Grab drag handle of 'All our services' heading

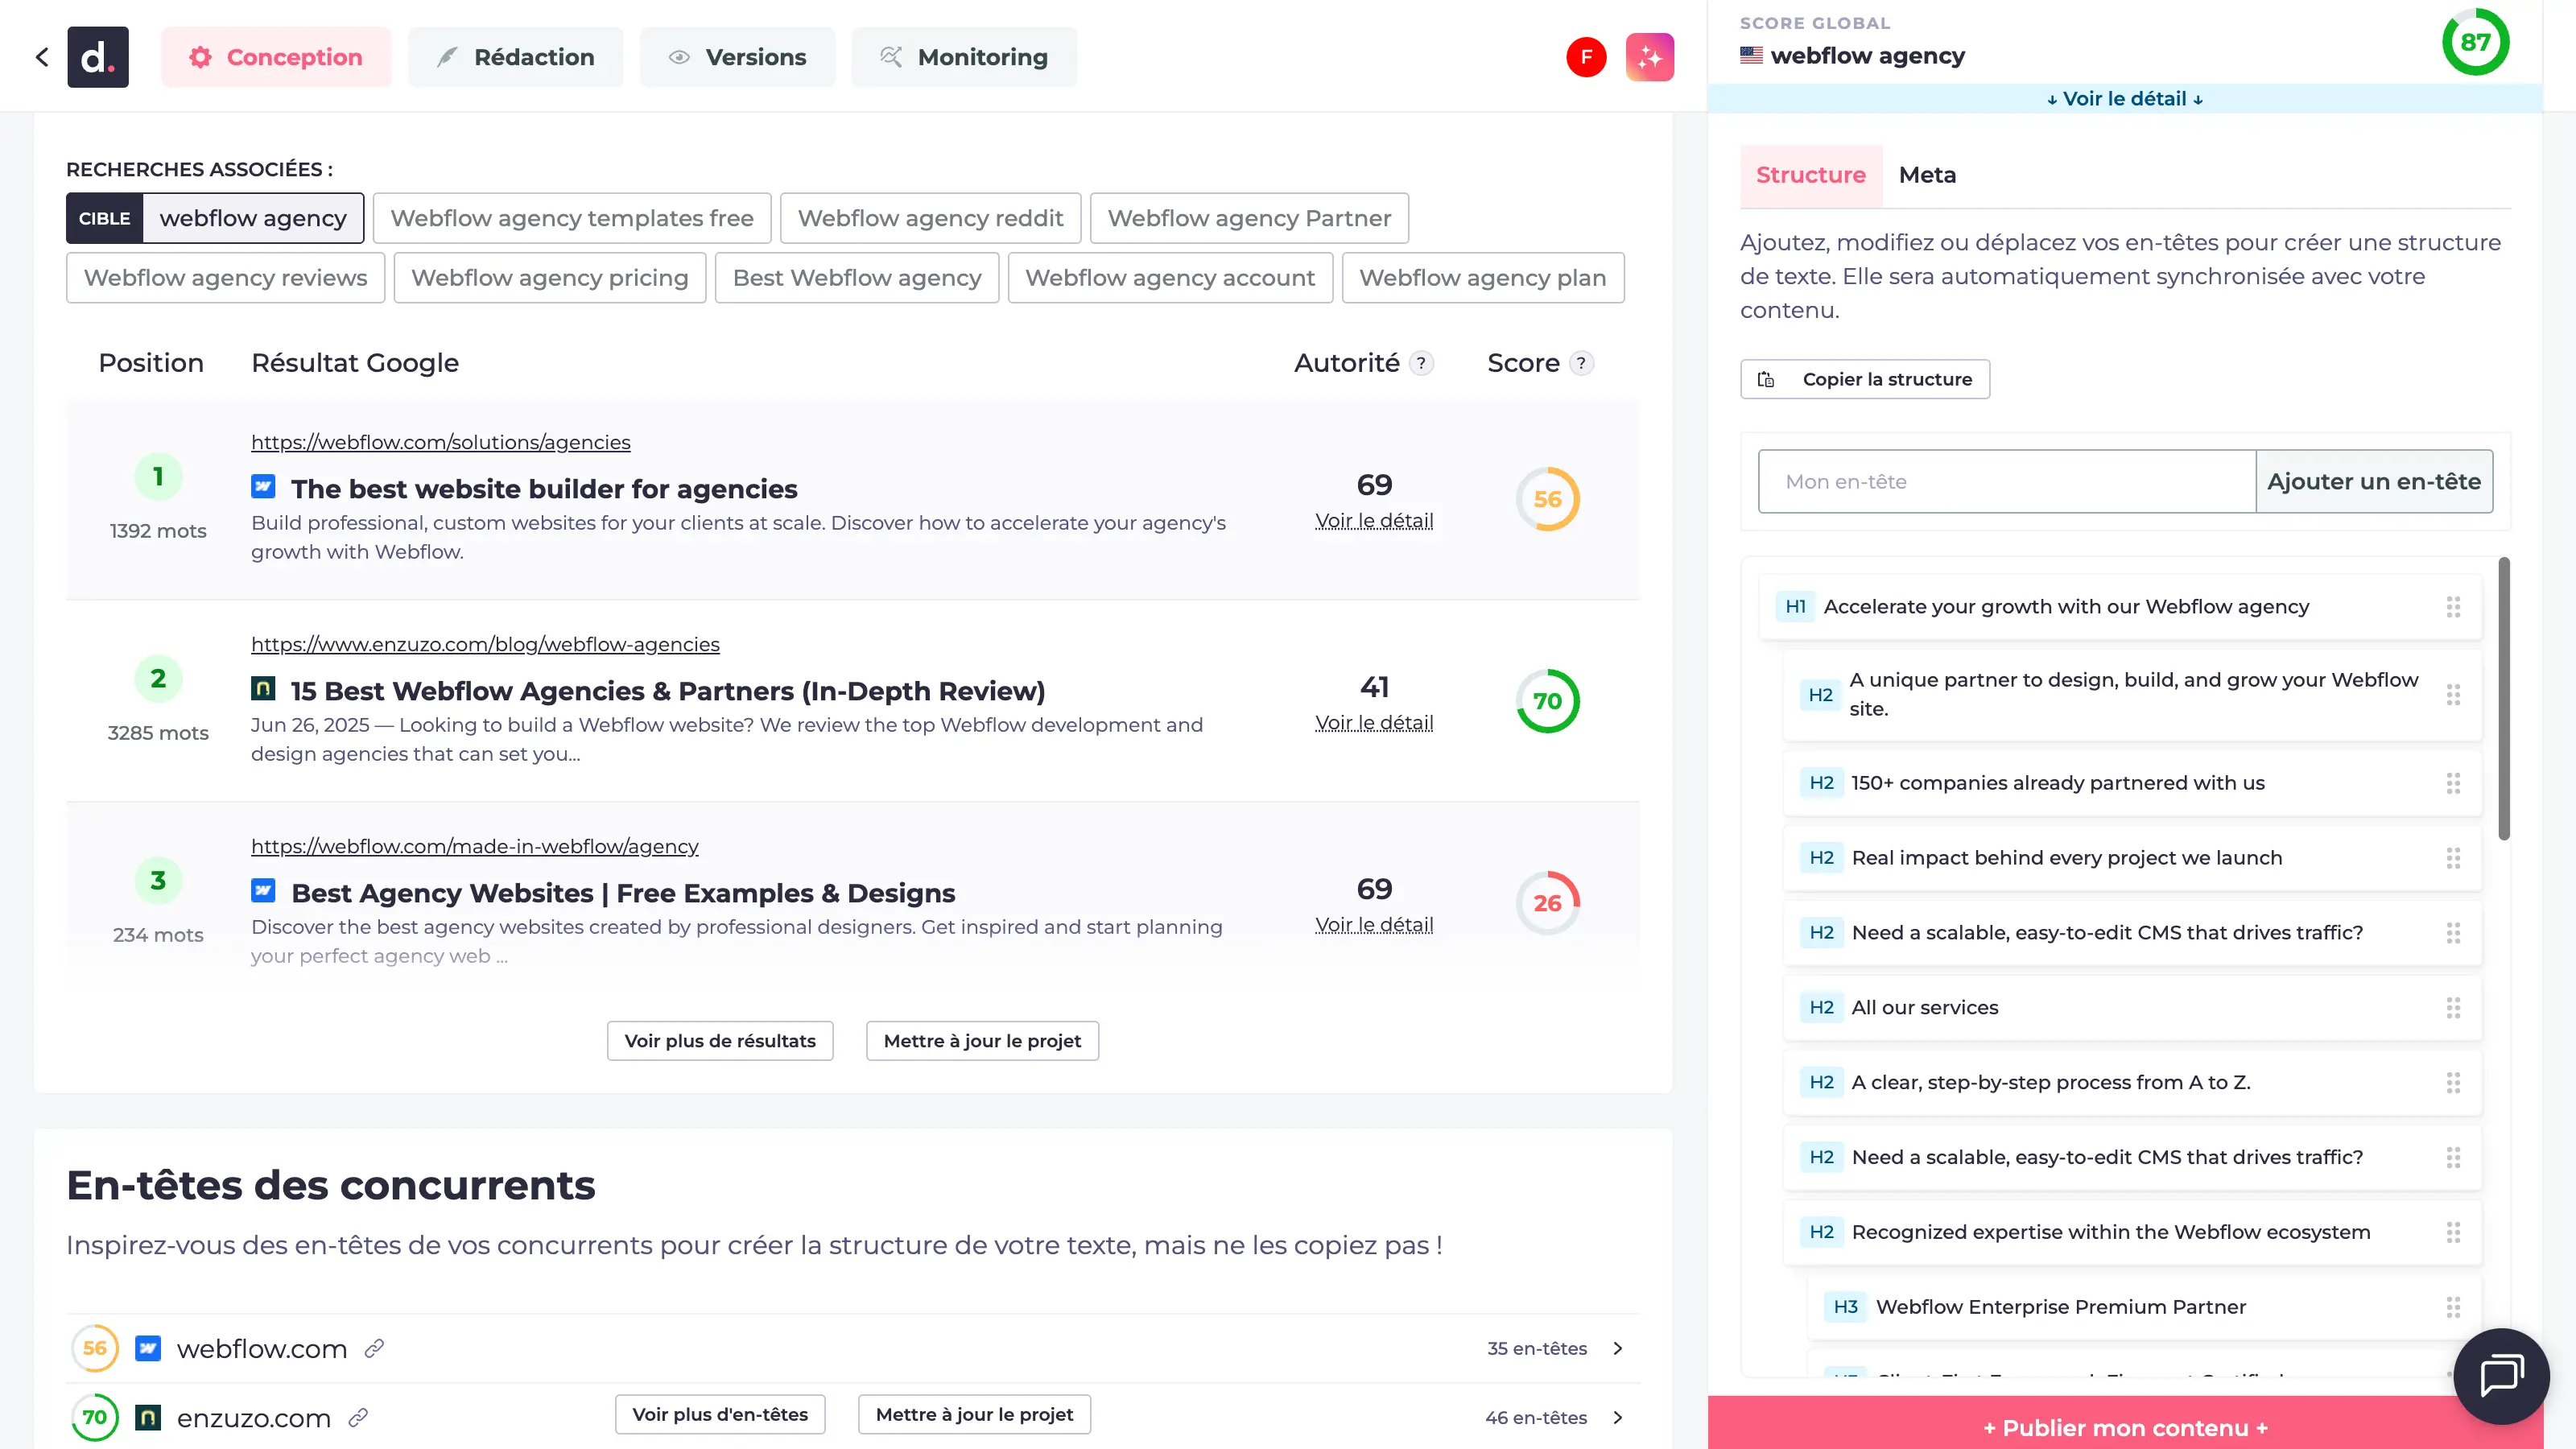[x=2453, y=1008]
